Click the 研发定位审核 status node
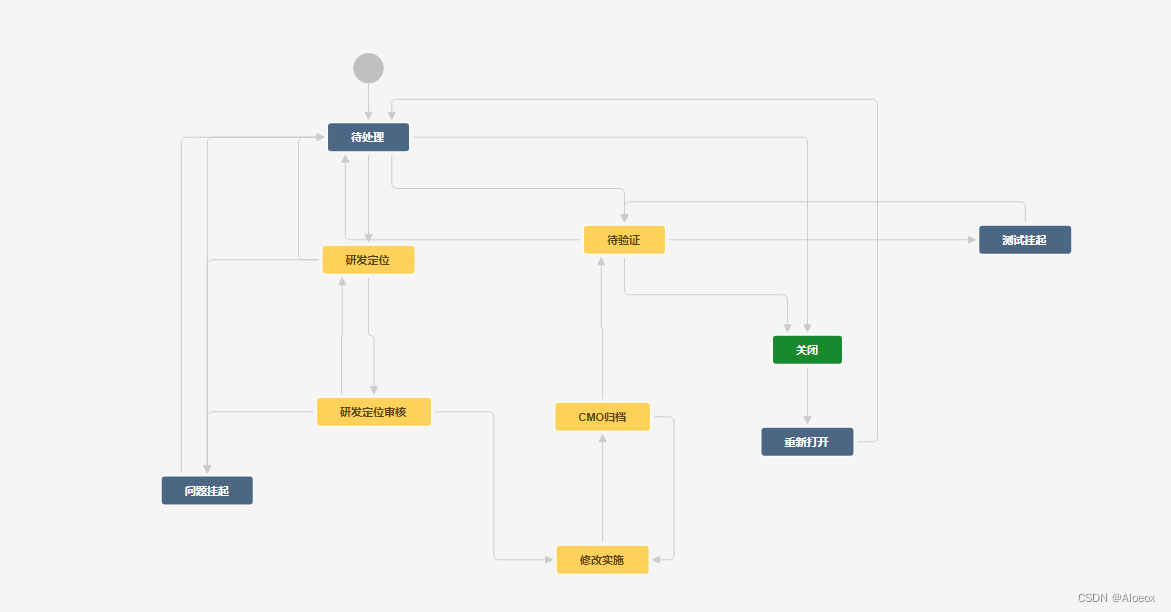1171x612 pixels. (374, 412)
